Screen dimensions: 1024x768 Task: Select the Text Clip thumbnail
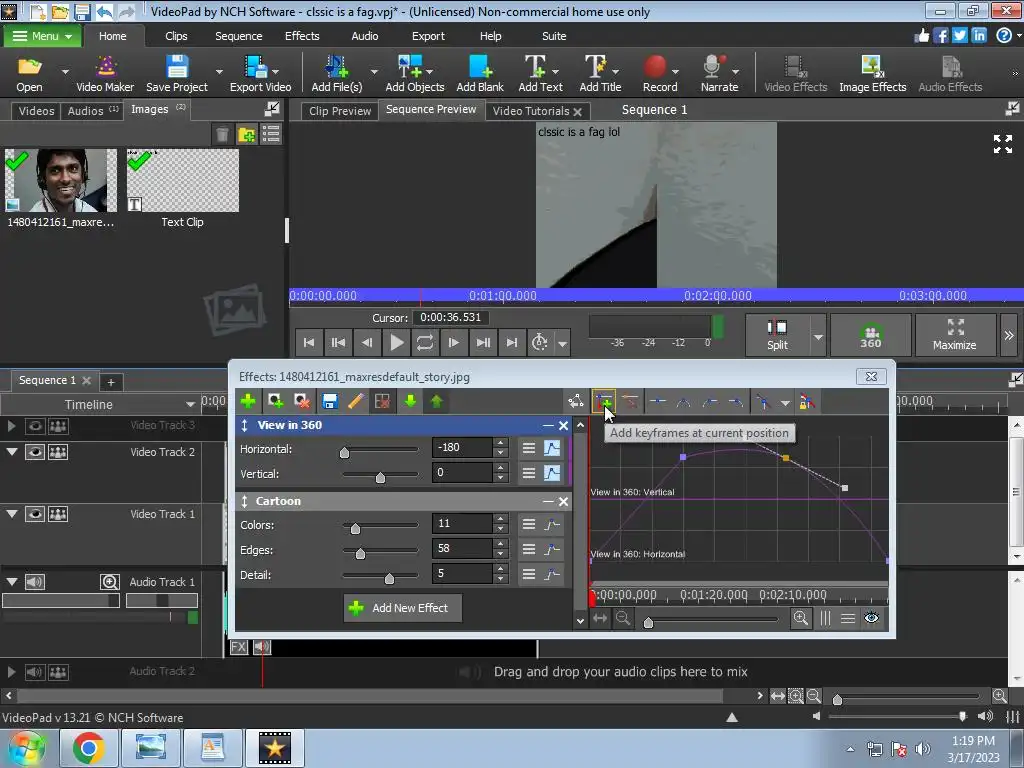[x=182, y=180]
